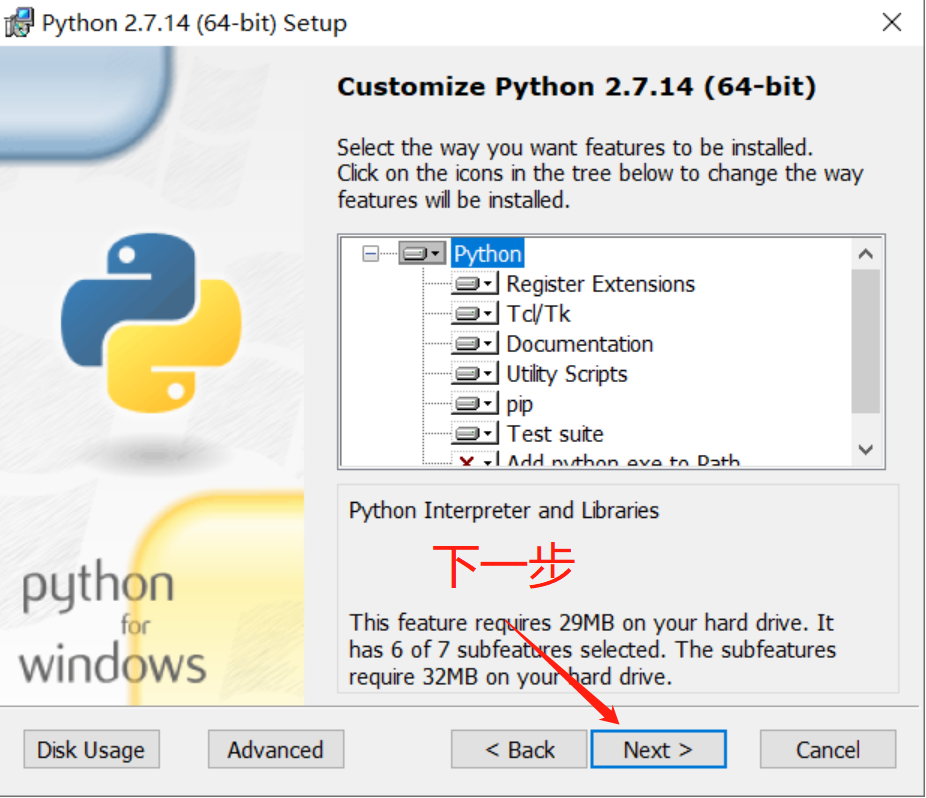Image resolution: width=926 pixels, height=798 pixels.
Task: Click the Python Setup installer title bar icon
Action: point(19,22)
